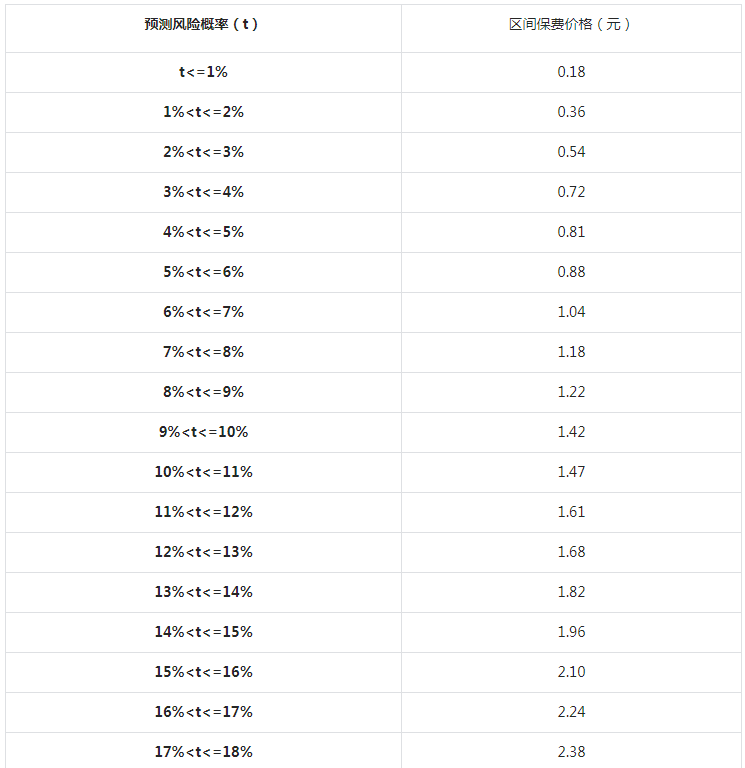The height and width of the screenshot is (768, 745).
Task: Click the 2.38 price cell
Action: point(571,752)
